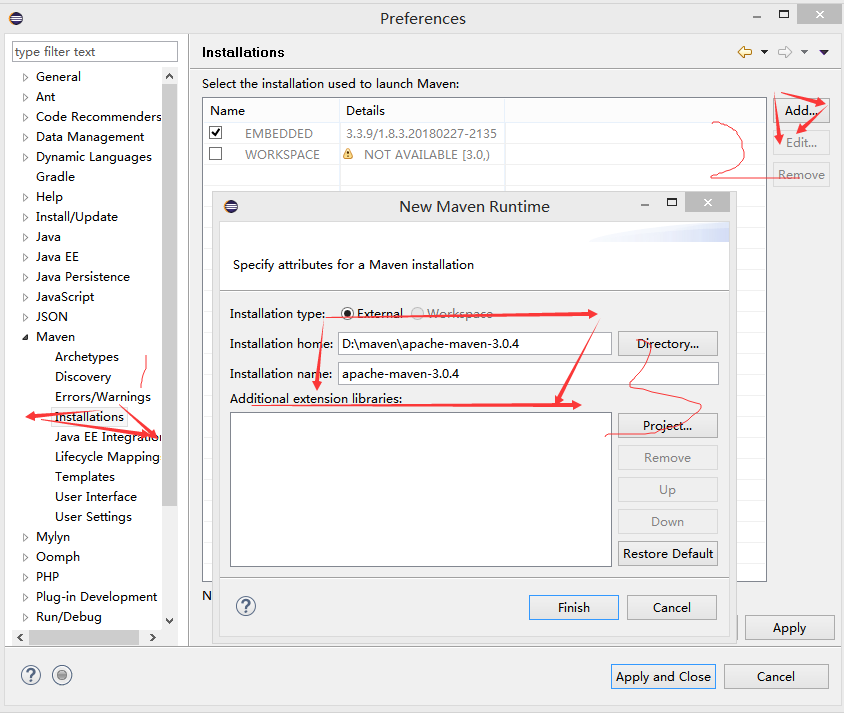The height and width of the screenshot is (713, 844).
Task: Select the External installation type radio
Action: coord(347,313)
